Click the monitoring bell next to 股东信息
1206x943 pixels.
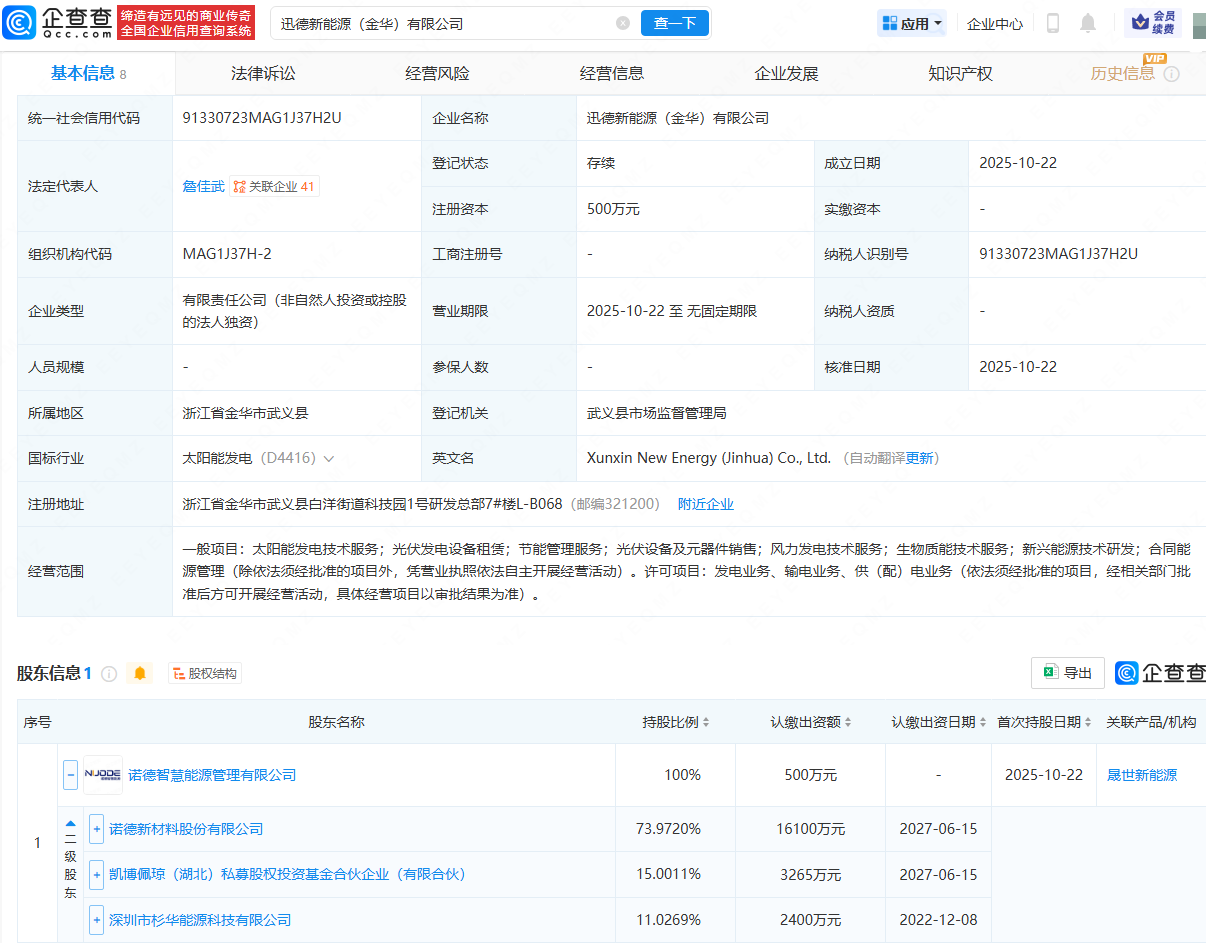[x=139, y=673]
